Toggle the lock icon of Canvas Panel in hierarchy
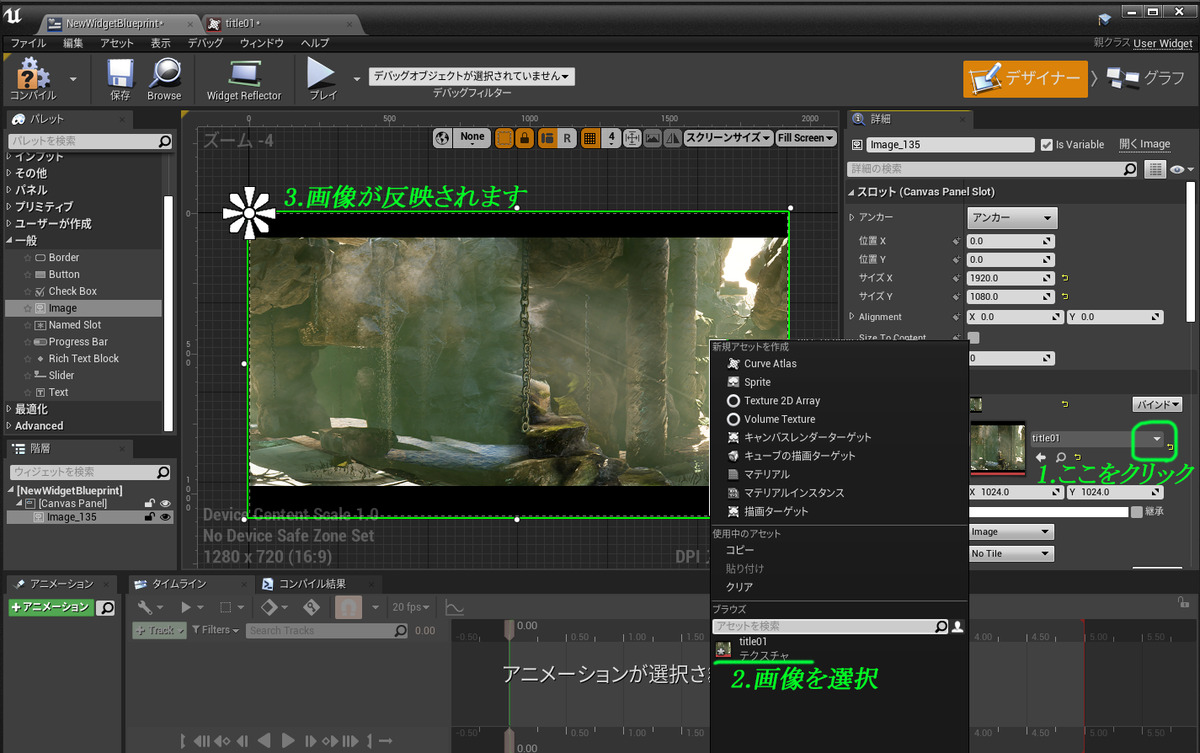1200x753 pixels. 150,504
